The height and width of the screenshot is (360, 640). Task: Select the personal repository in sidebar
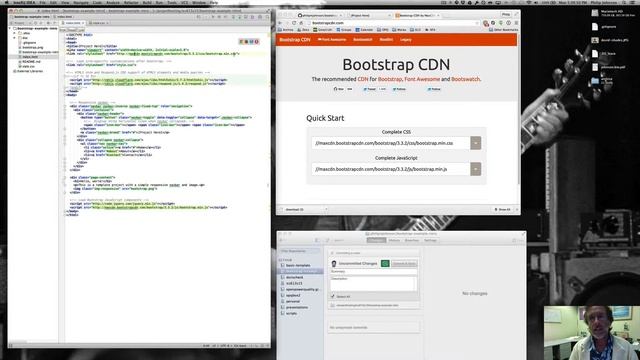293,301
